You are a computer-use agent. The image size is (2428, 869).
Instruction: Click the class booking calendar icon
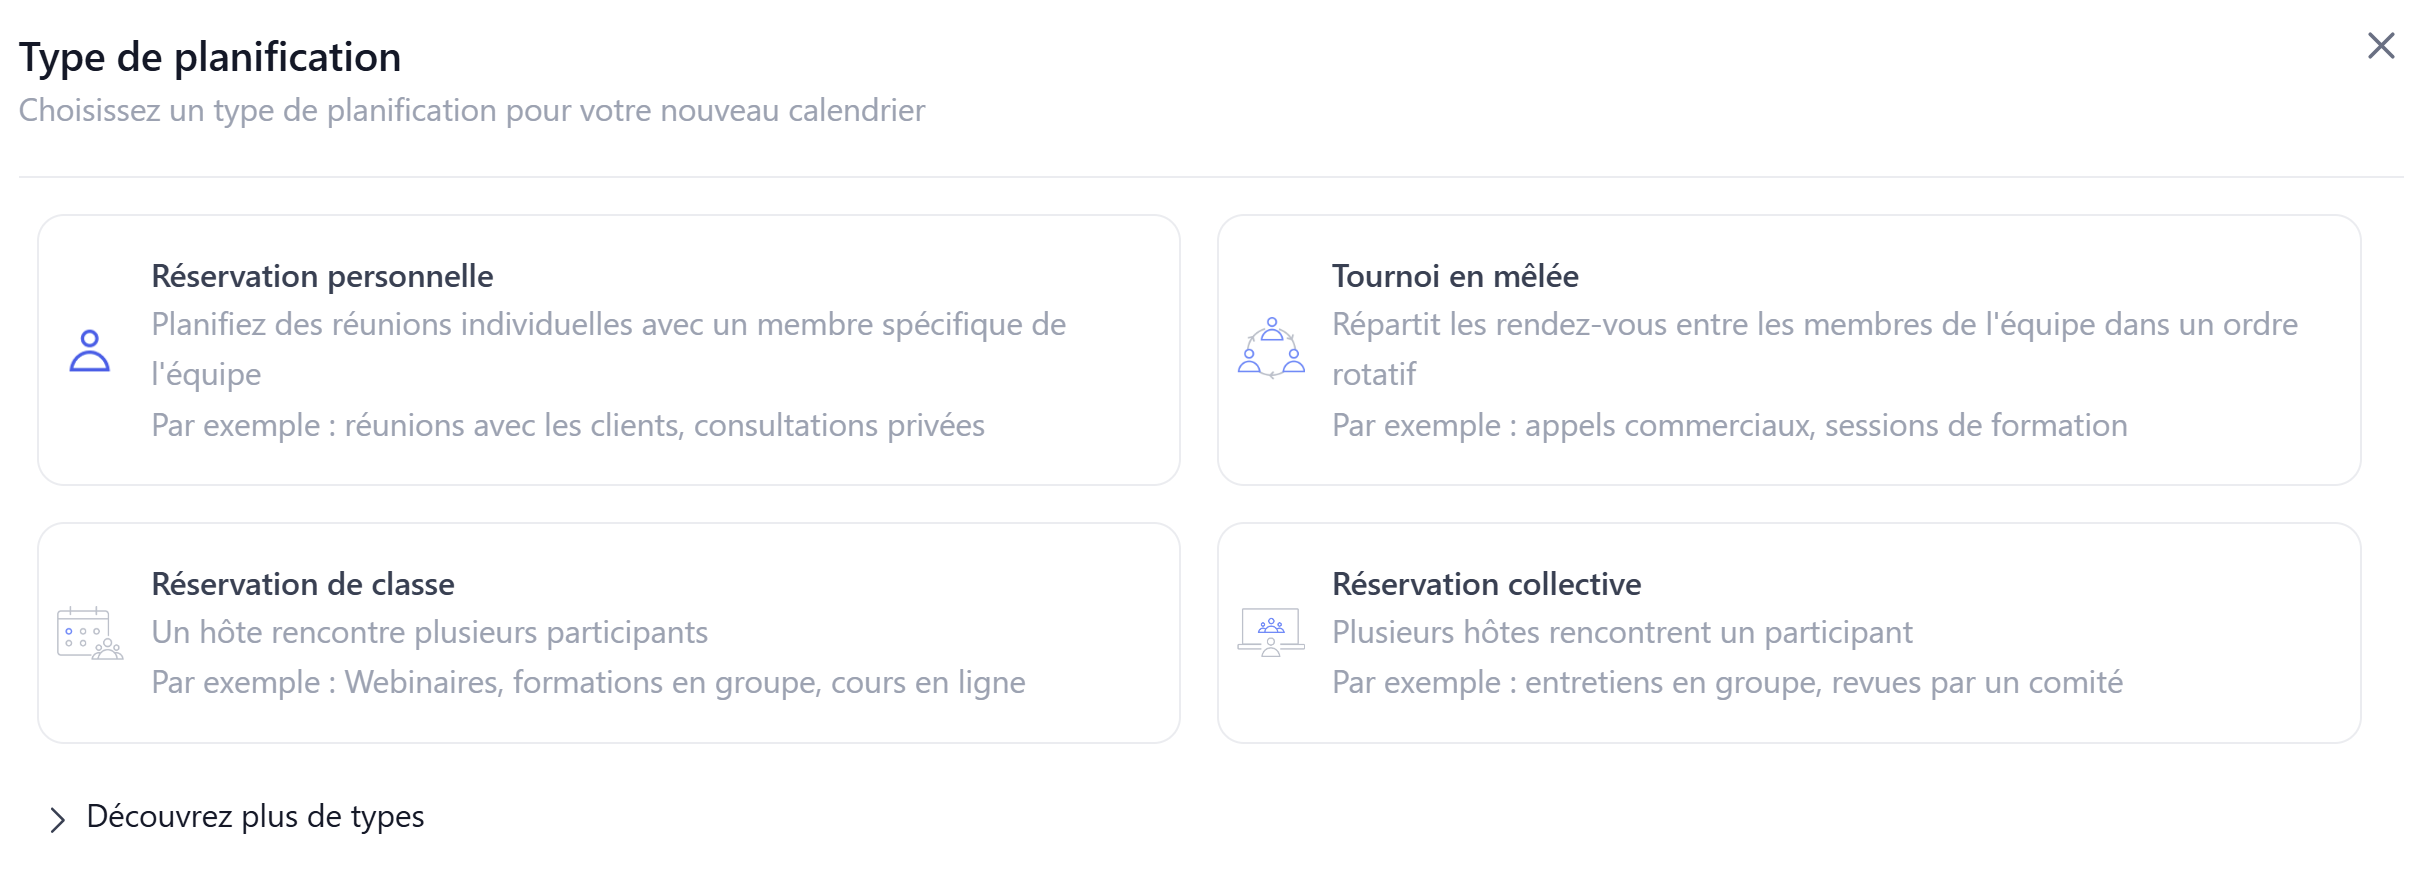point(90,633)
